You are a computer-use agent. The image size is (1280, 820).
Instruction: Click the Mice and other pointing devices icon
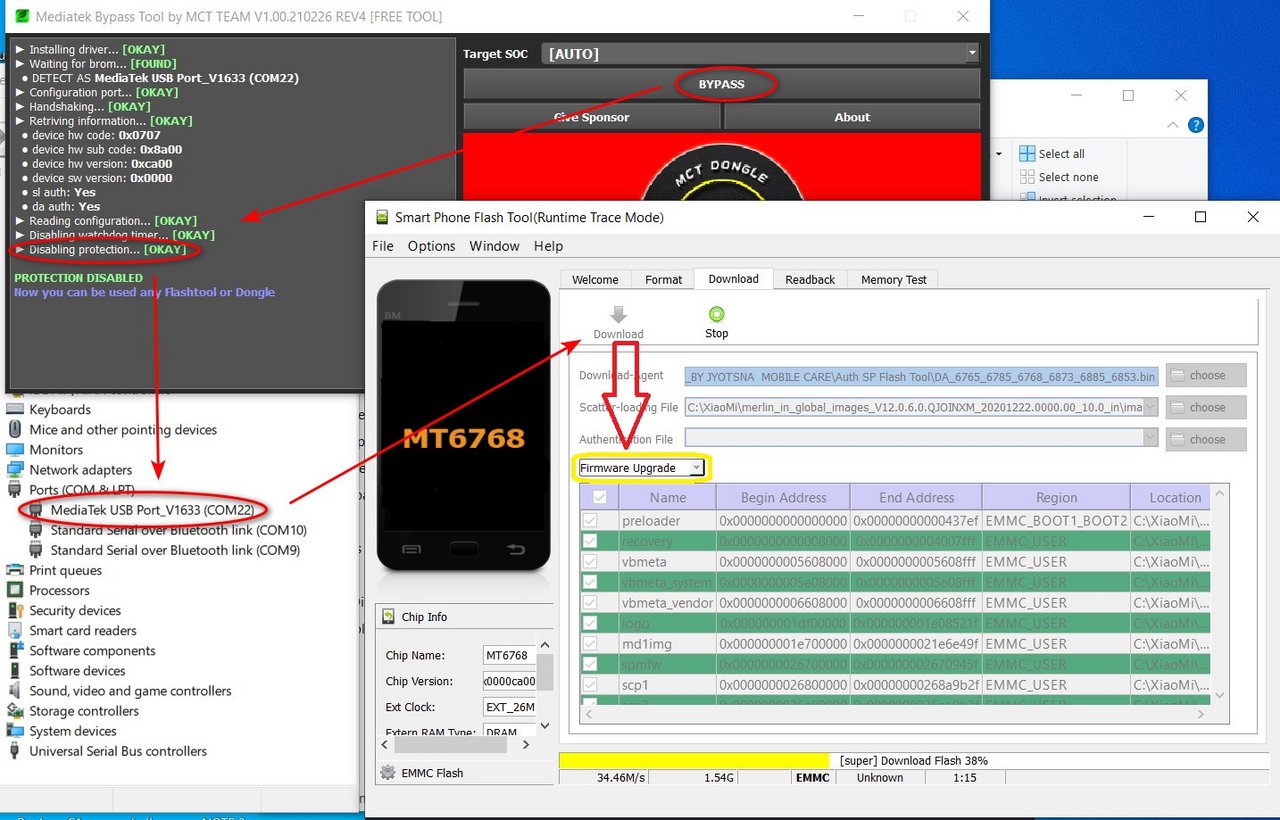15,430
